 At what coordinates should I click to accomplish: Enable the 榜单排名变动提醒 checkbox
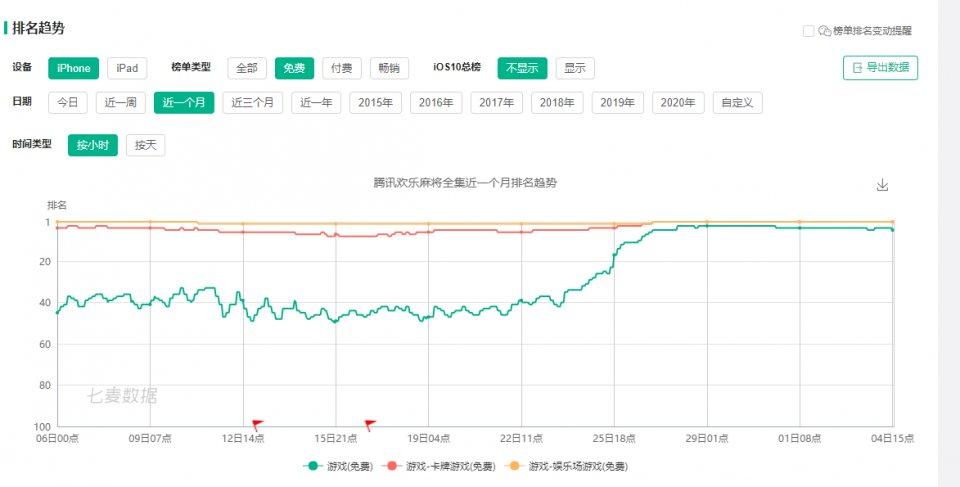point(808,31)
